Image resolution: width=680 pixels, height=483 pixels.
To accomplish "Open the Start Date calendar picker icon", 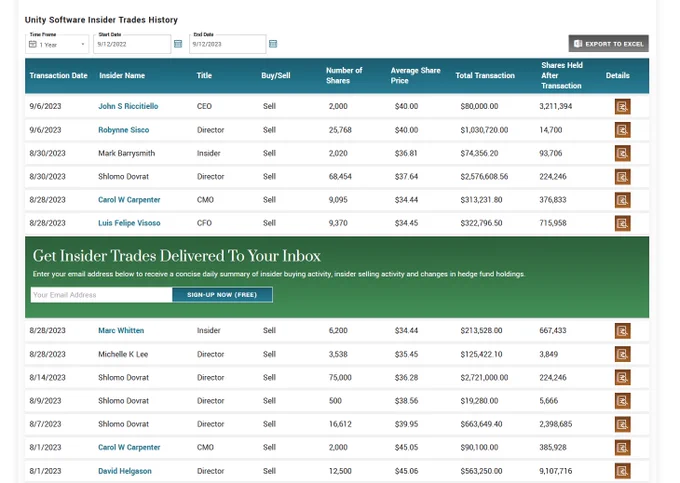I will coord(178,44).
